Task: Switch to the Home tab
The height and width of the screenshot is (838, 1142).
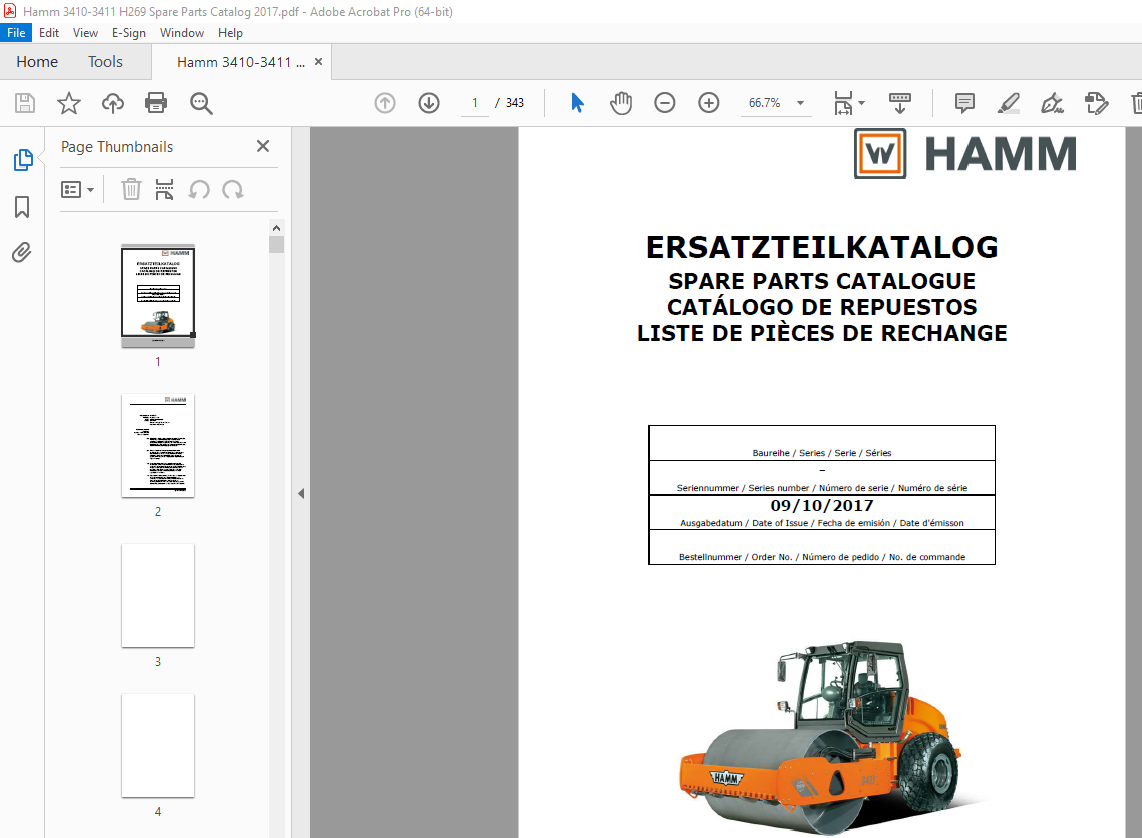Action: tap(37, 62)
